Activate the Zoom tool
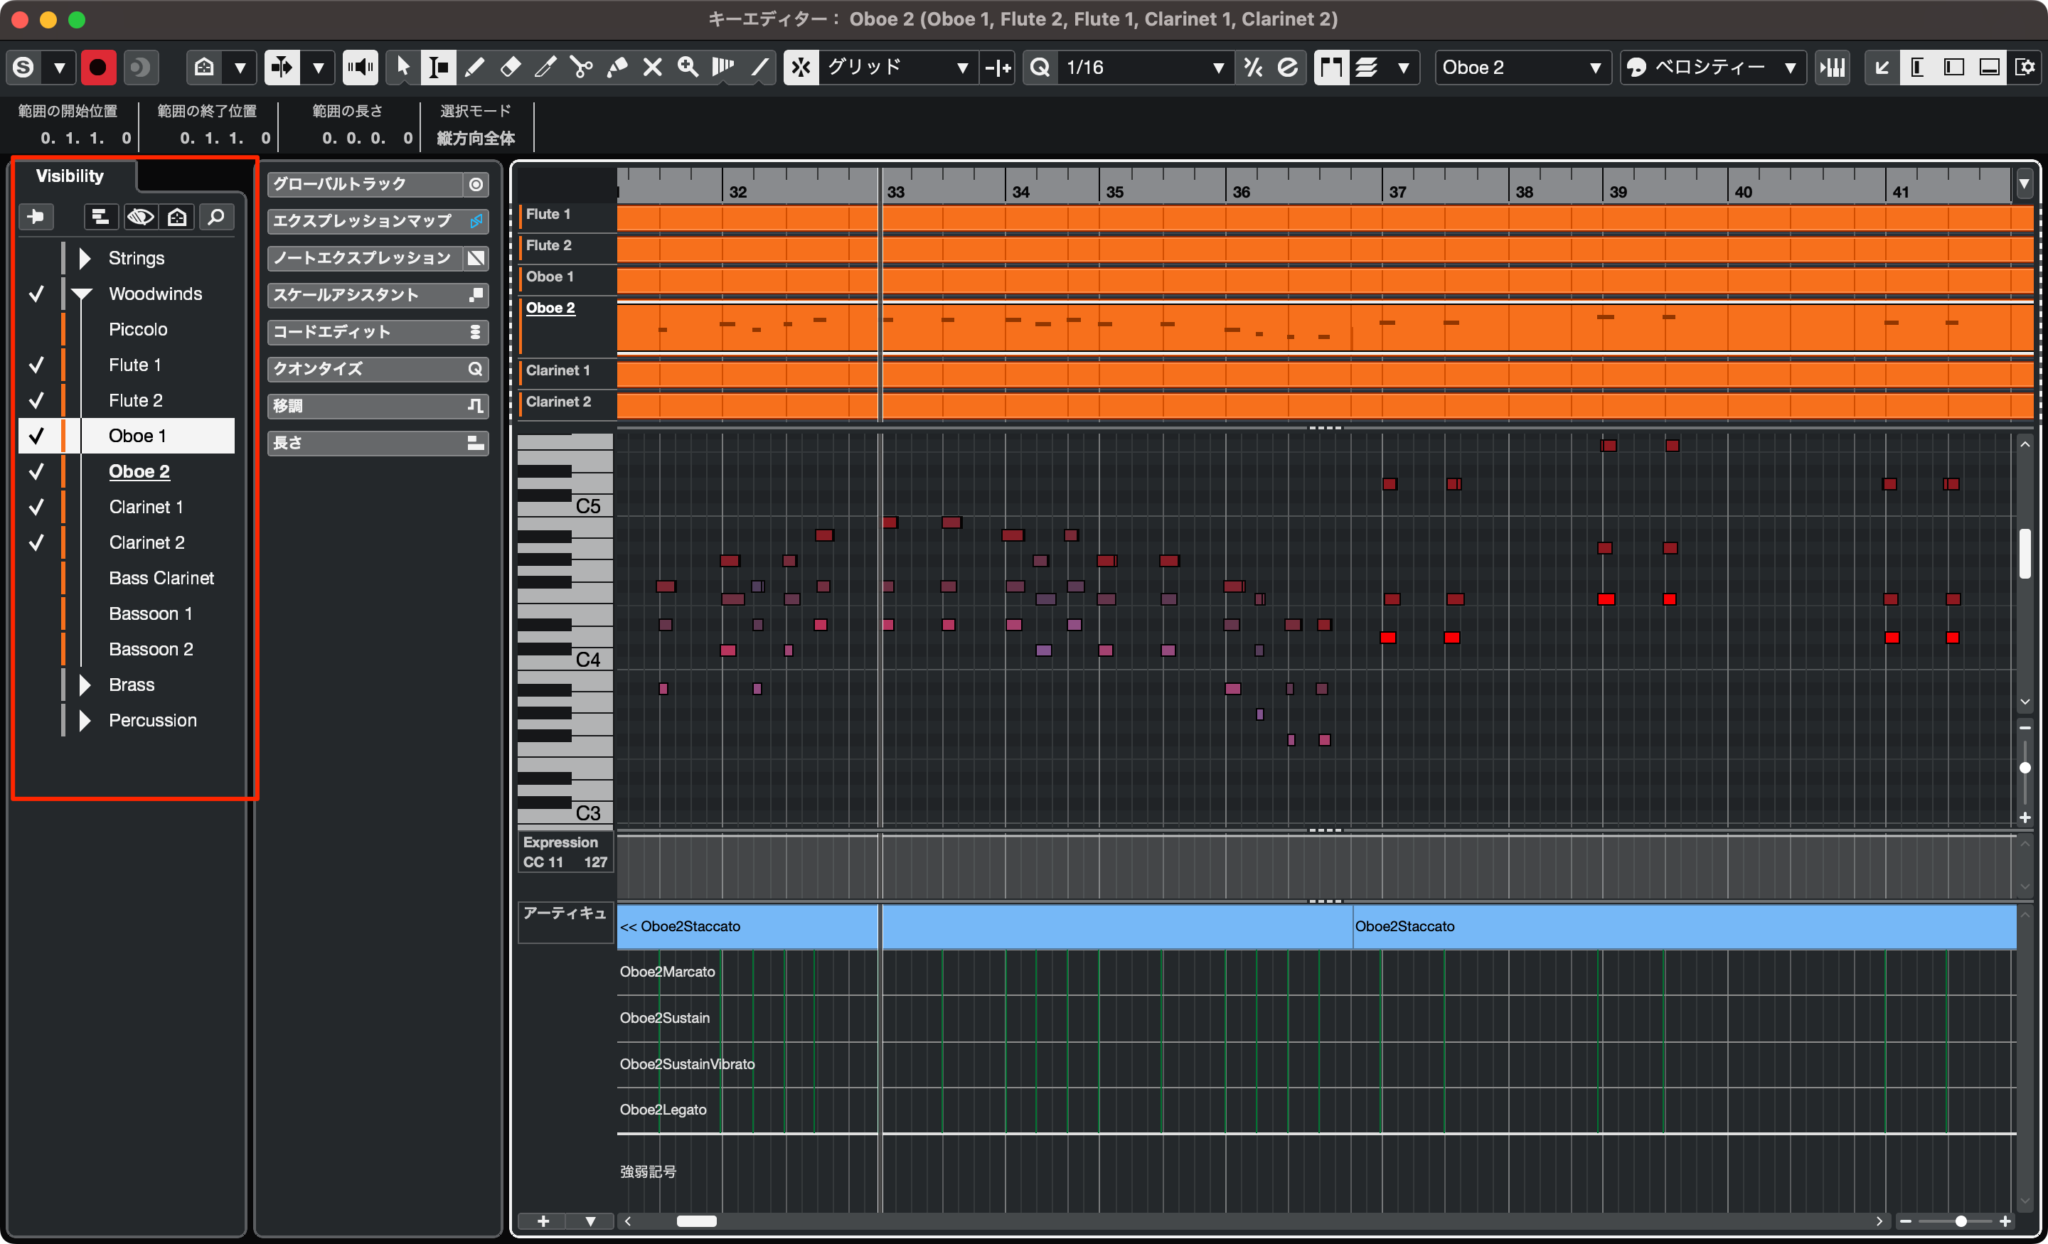This screenshot has height=1244, width=2048. tap(687, 67)
